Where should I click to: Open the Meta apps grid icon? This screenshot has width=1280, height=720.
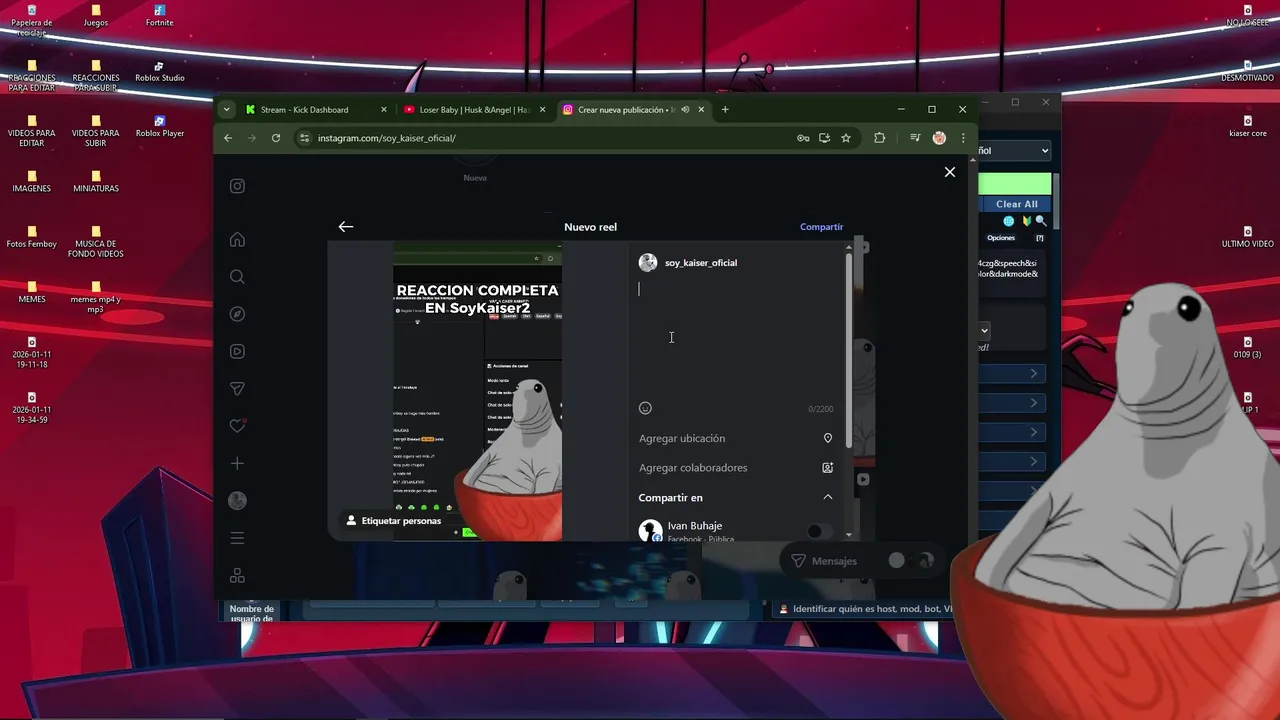tap(237, 576)
